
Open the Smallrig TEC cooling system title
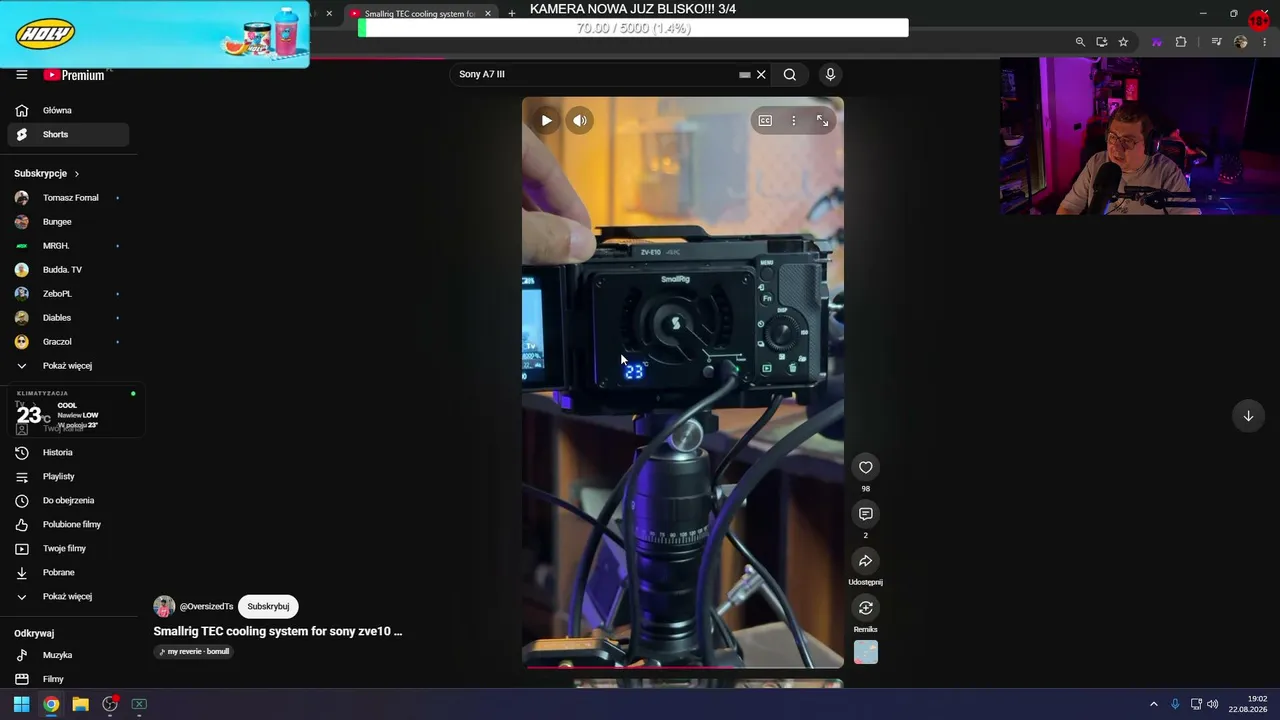278,632
